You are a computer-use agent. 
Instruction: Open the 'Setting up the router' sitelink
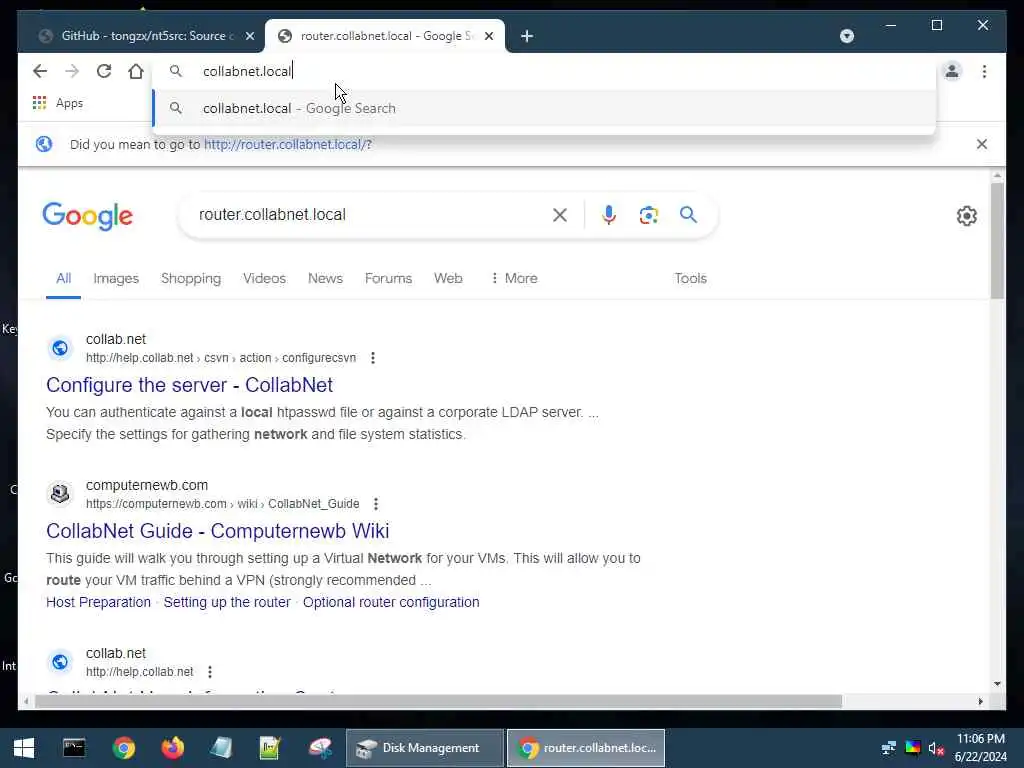click(x=227, y=602)
